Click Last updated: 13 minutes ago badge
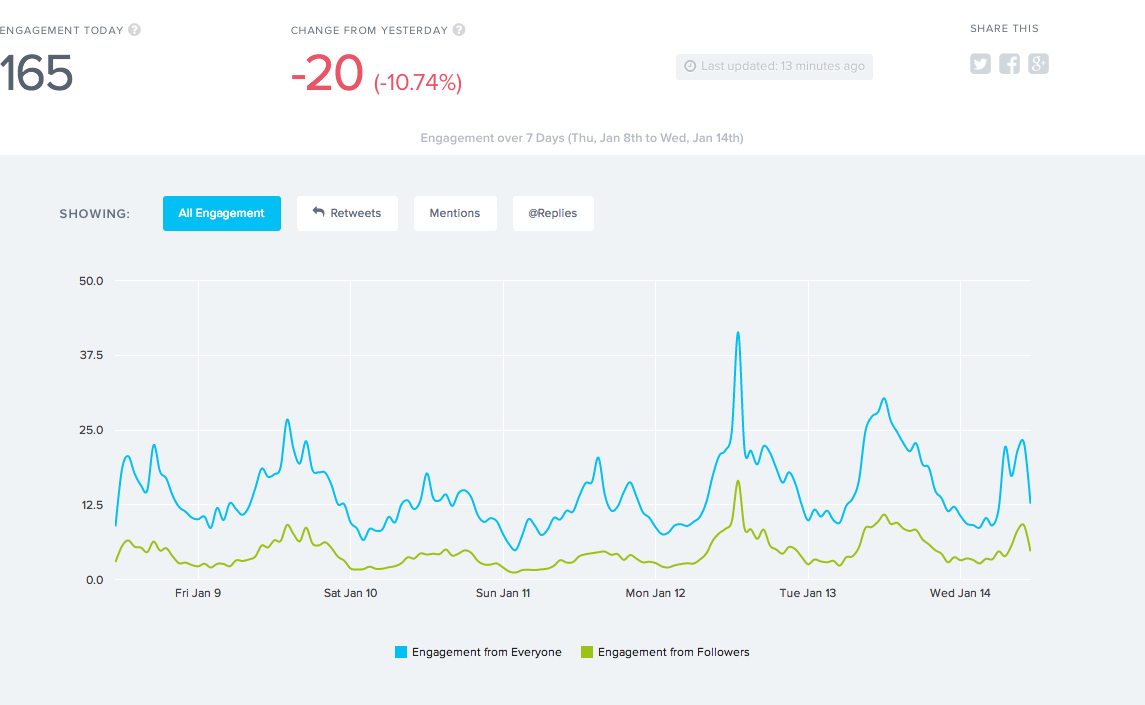Image resolution: width=1145 pixels, height=705 pixels. pyautogui.click(x=774, y=66)
